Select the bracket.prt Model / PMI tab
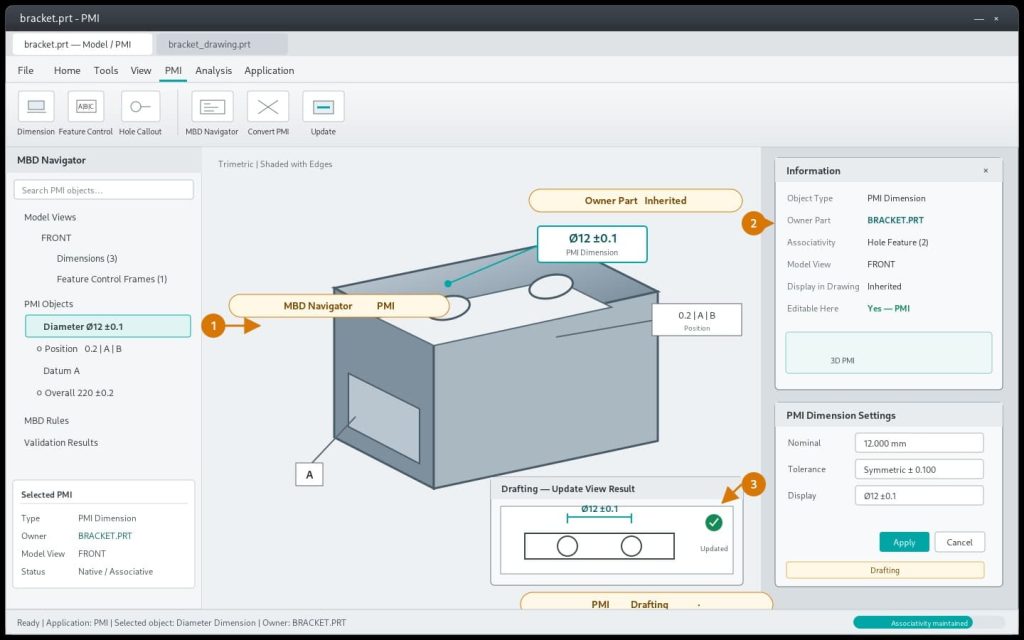1024x640 pixels. [82, 44]
